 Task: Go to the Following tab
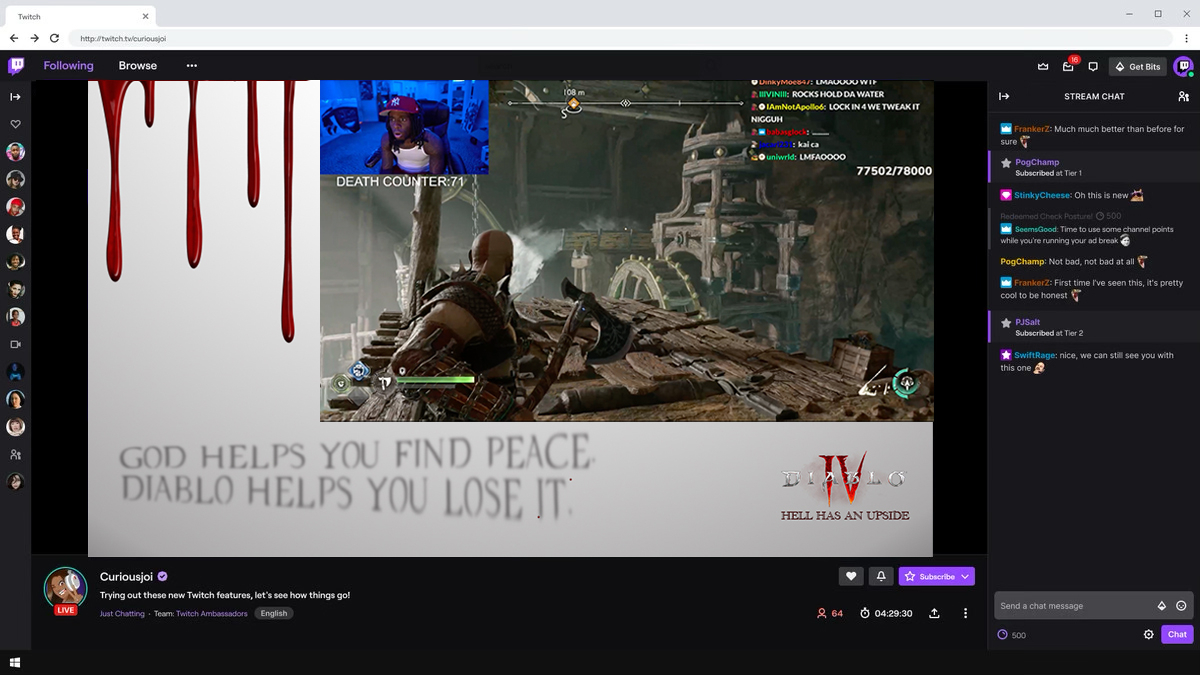point(68,66)
